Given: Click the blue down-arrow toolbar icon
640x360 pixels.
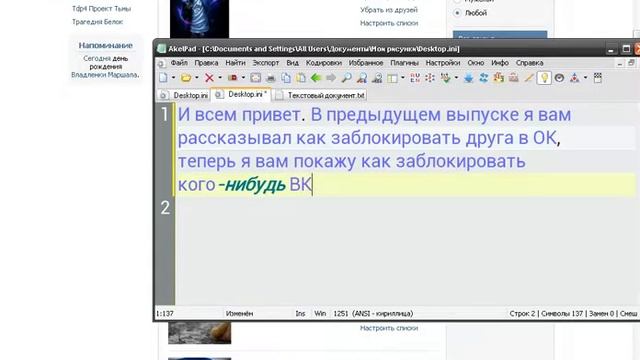Looking at the screenshot, I should point(469,78).
